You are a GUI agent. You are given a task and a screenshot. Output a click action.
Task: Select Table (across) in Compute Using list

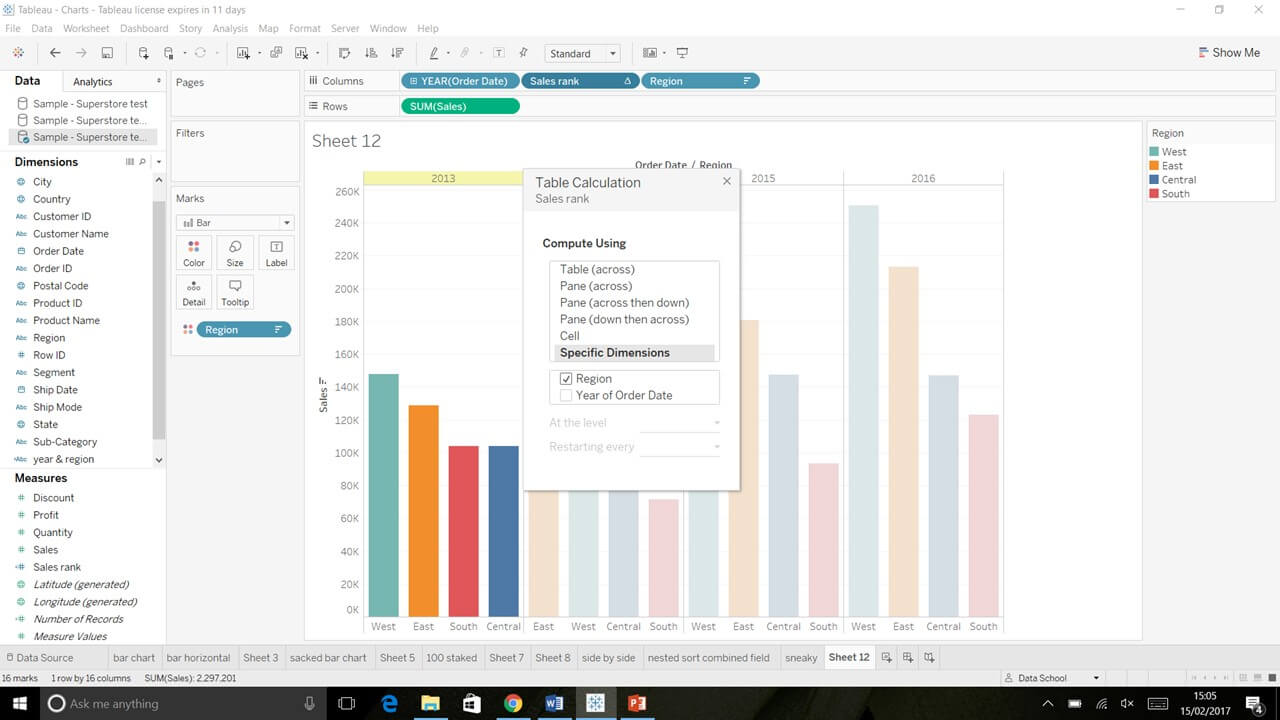[x=597, y=269]
